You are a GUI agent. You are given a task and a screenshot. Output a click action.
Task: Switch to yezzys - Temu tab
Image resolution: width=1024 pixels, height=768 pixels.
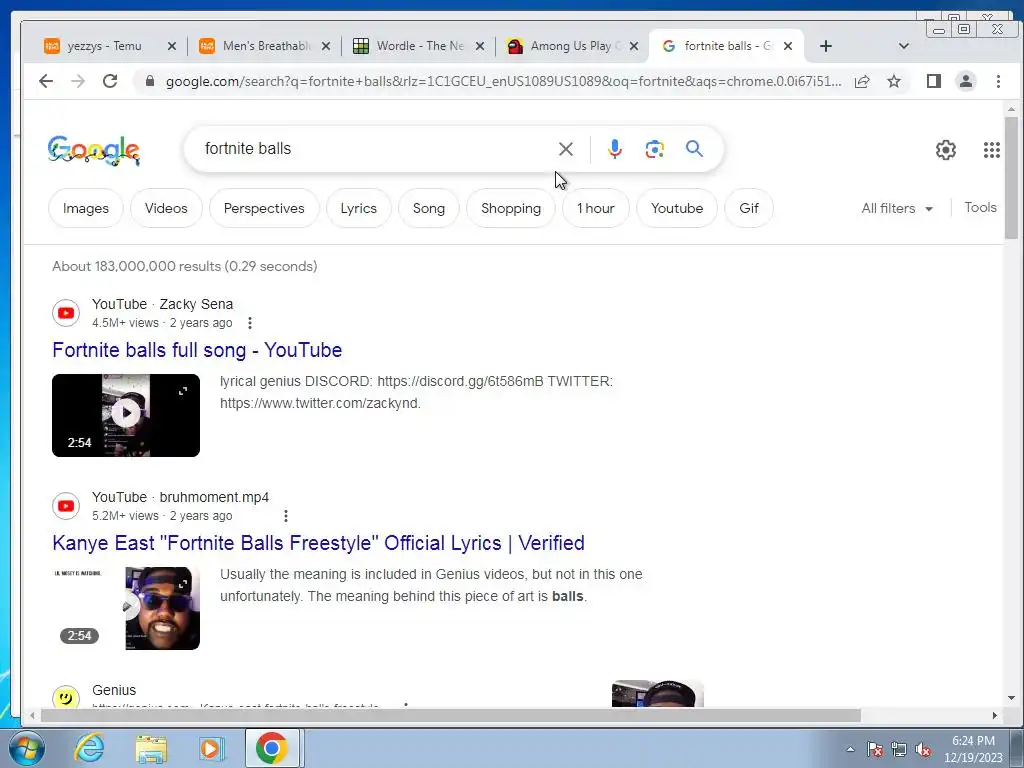click(104, 46)
